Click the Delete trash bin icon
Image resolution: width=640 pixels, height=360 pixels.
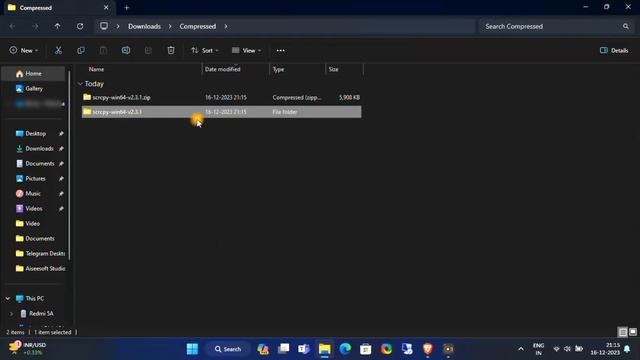tap(171, 50)
